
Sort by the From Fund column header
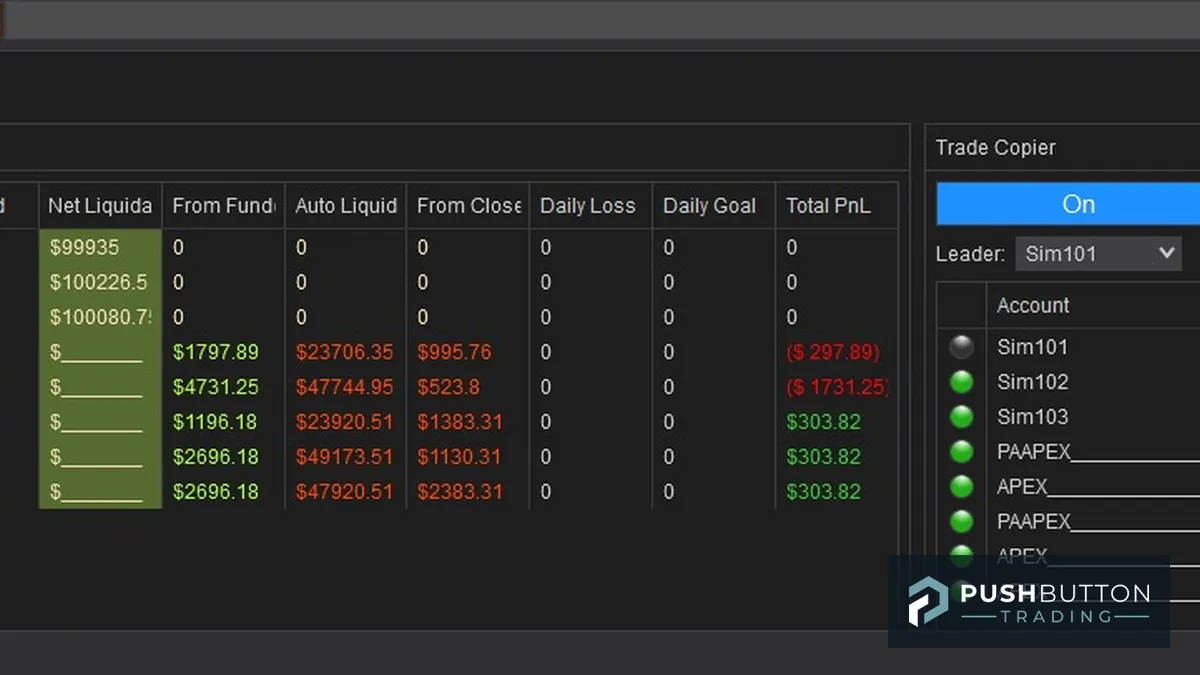click(x=223, y=206)
